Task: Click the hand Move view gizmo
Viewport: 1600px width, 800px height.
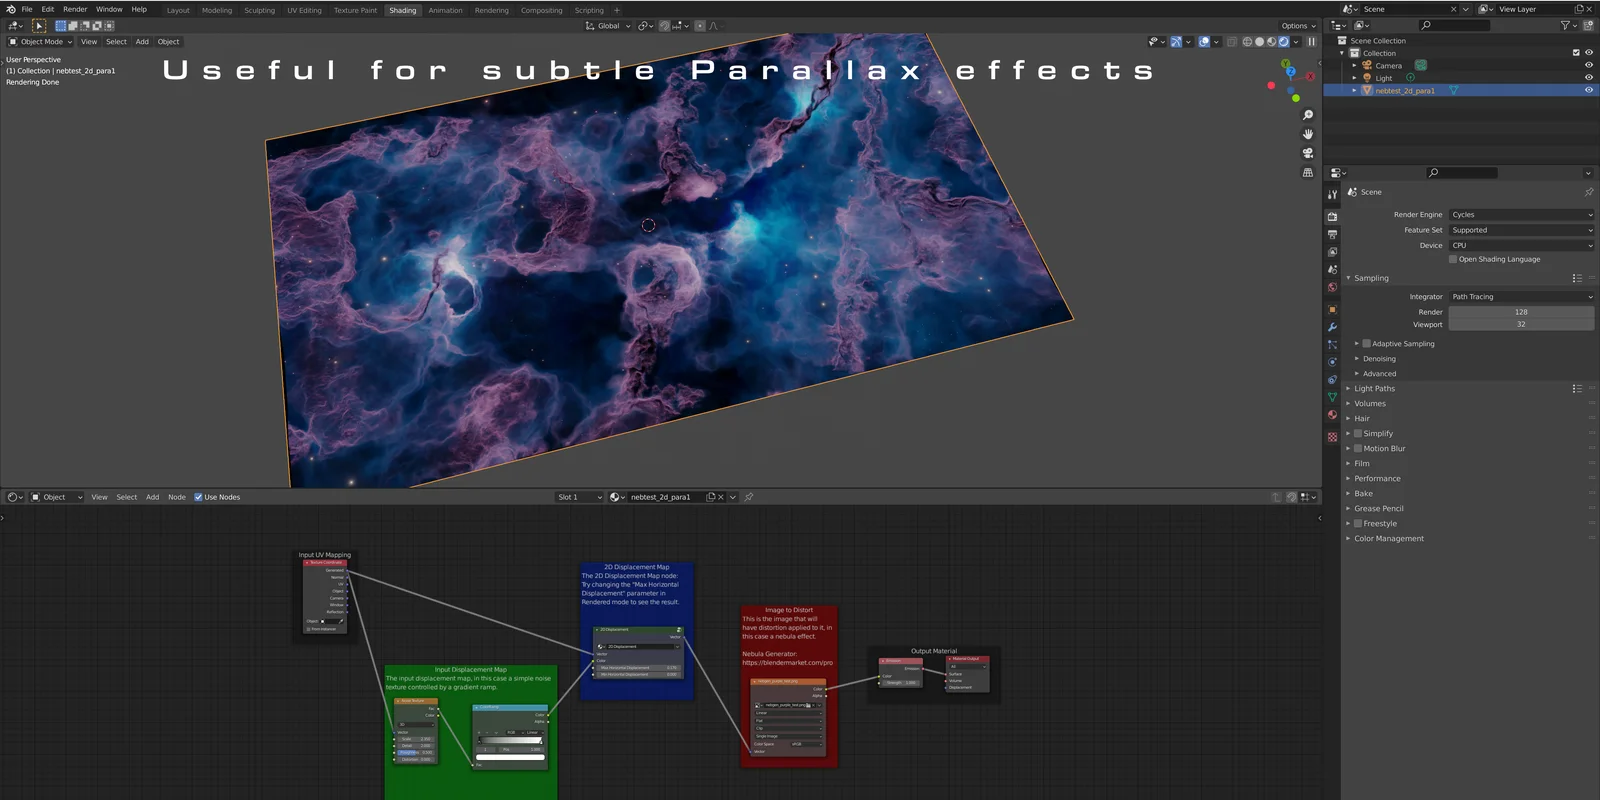Action: pyautogui.click(x=1307, y=134)
